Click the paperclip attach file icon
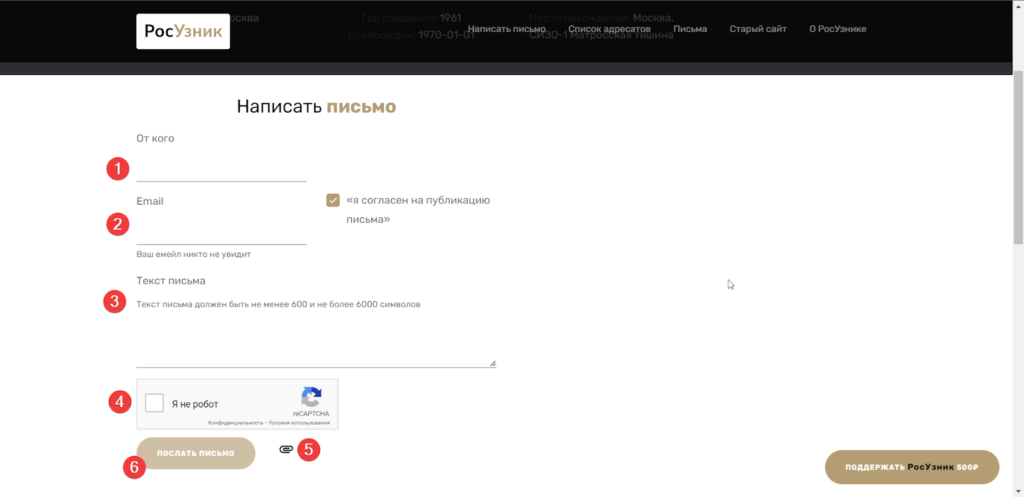 click(285, 450)
